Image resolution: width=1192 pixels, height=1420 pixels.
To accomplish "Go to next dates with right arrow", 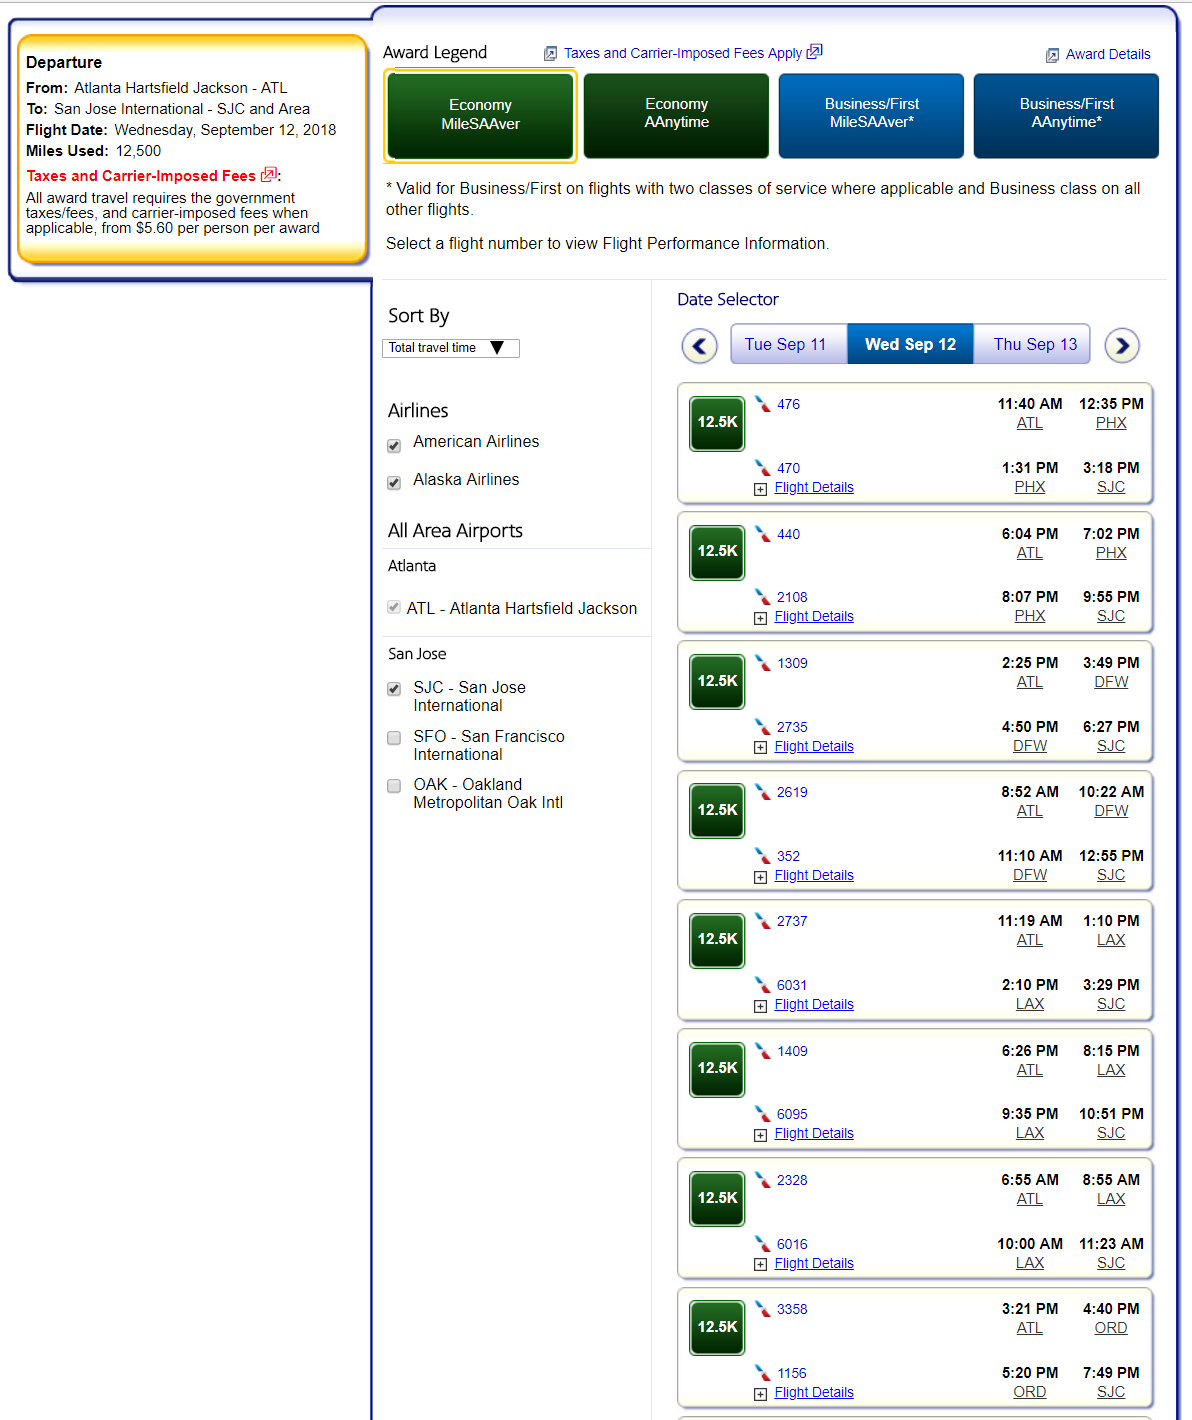I will (1122, 346).
